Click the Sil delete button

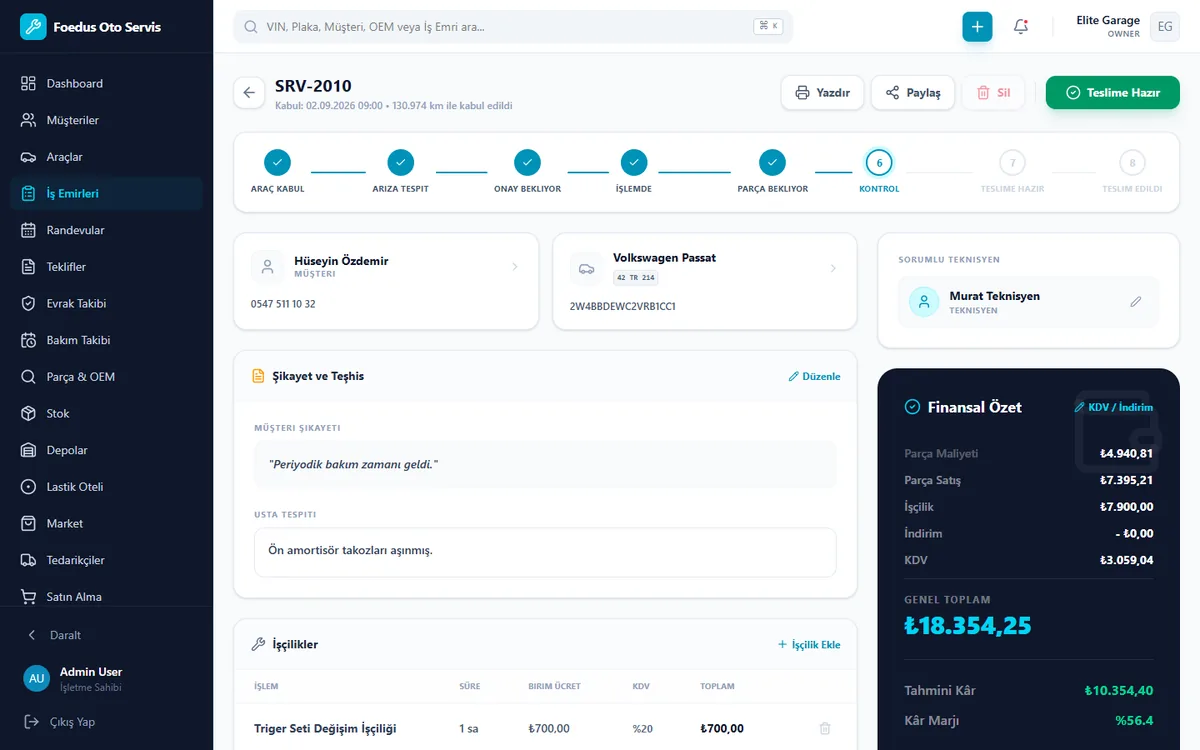[994, 93]
